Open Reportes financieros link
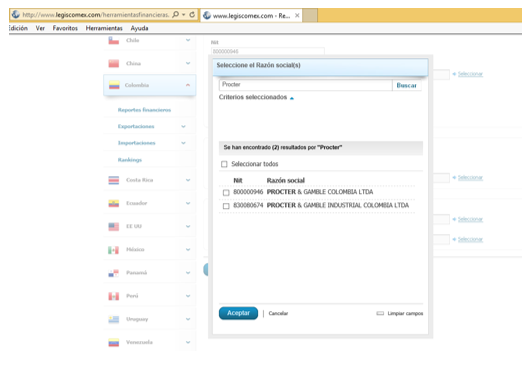This screenshot has width=531, height=367. click(144, 110)
